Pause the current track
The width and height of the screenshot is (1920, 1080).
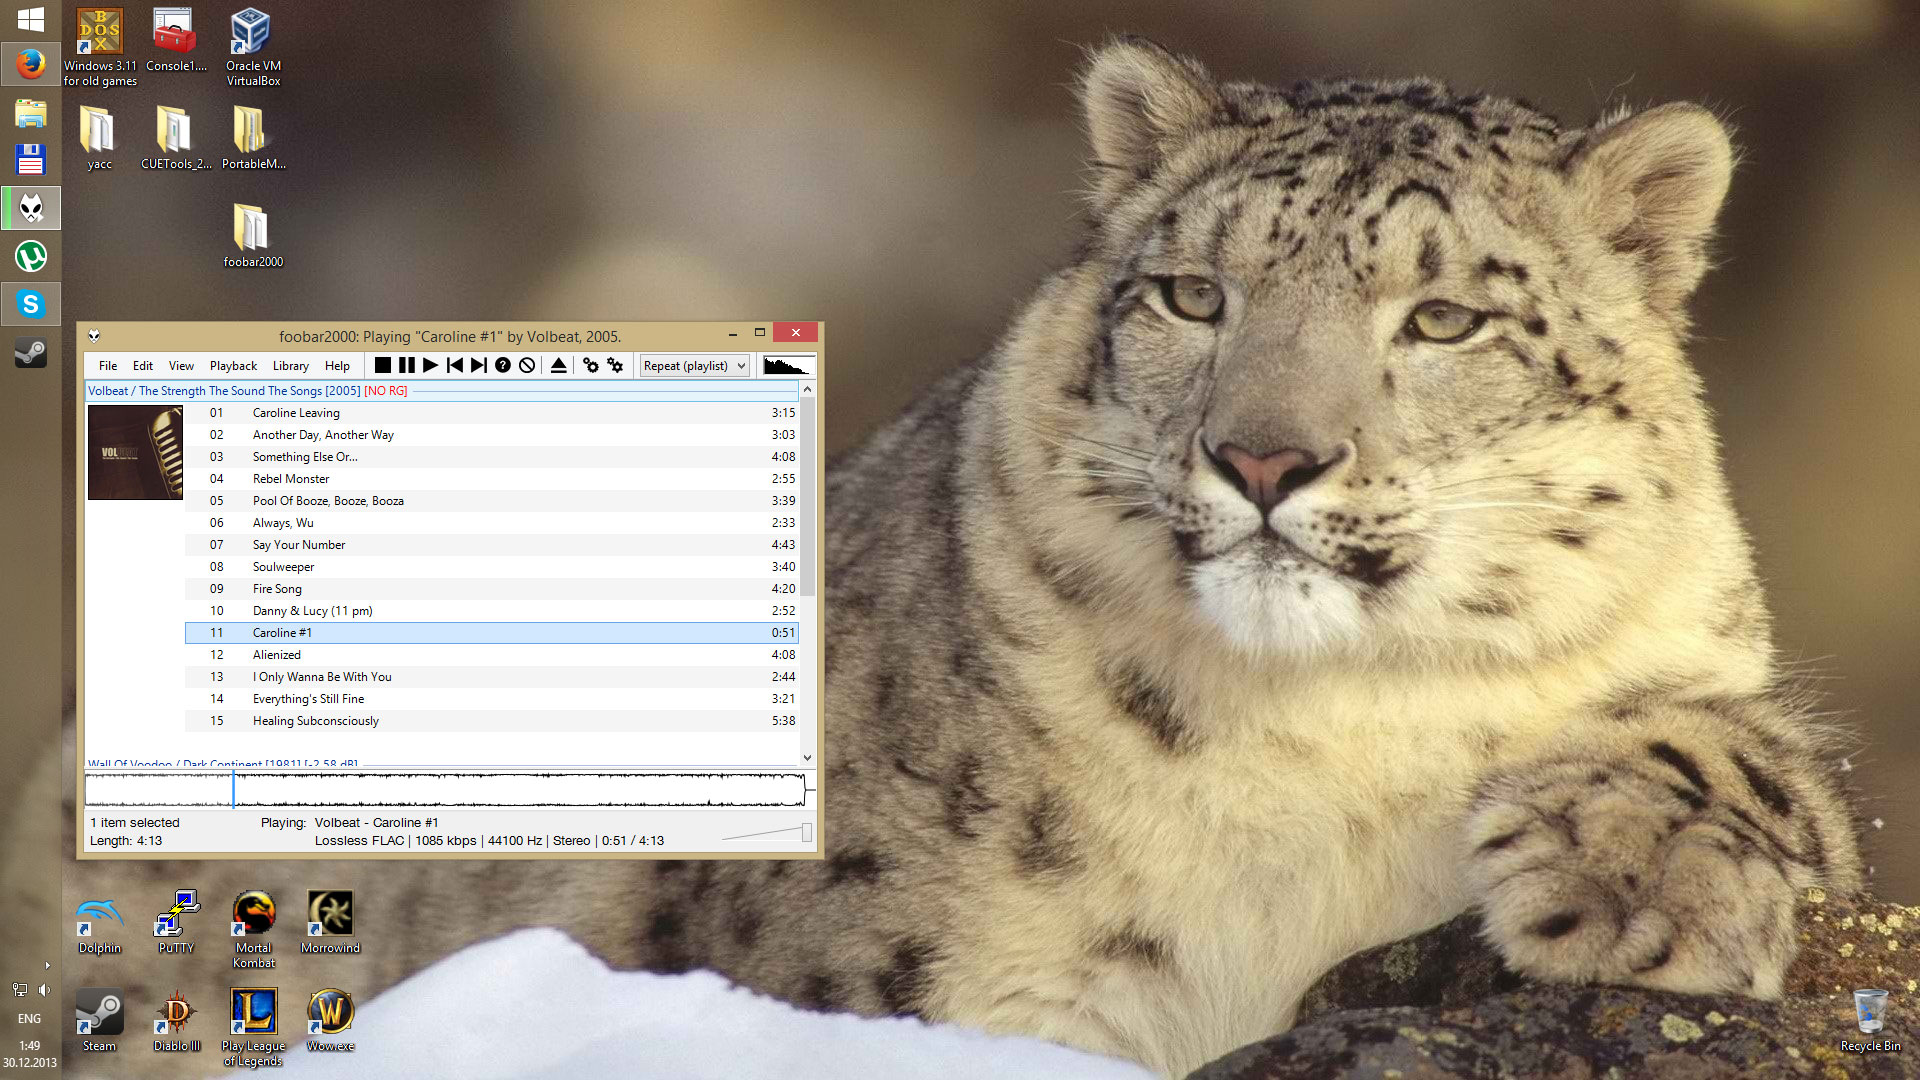tap(406, 366)
